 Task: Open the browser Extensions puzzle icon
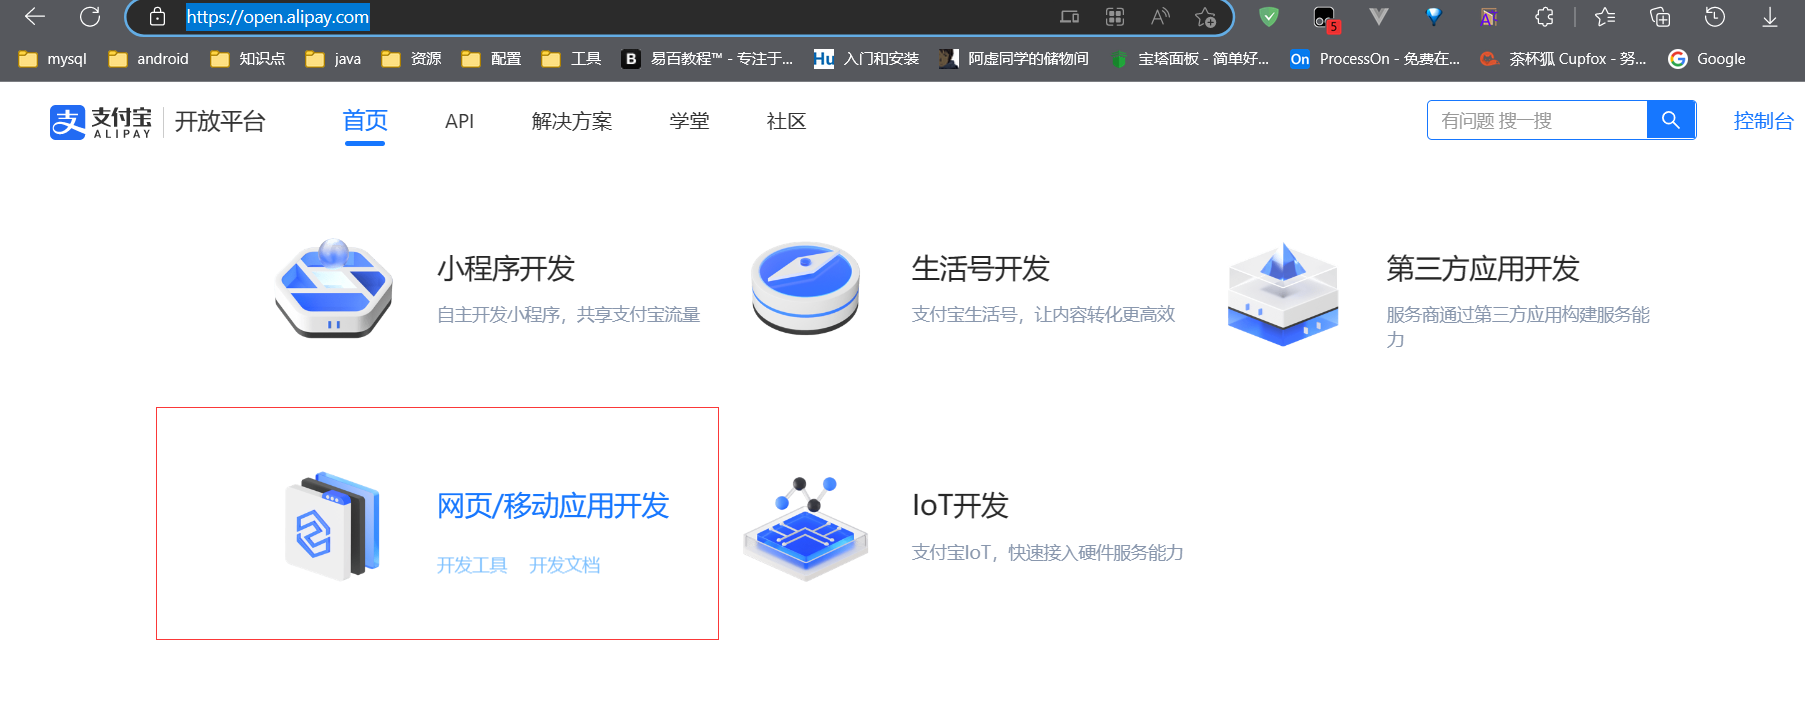click(x=1544, y=17)
